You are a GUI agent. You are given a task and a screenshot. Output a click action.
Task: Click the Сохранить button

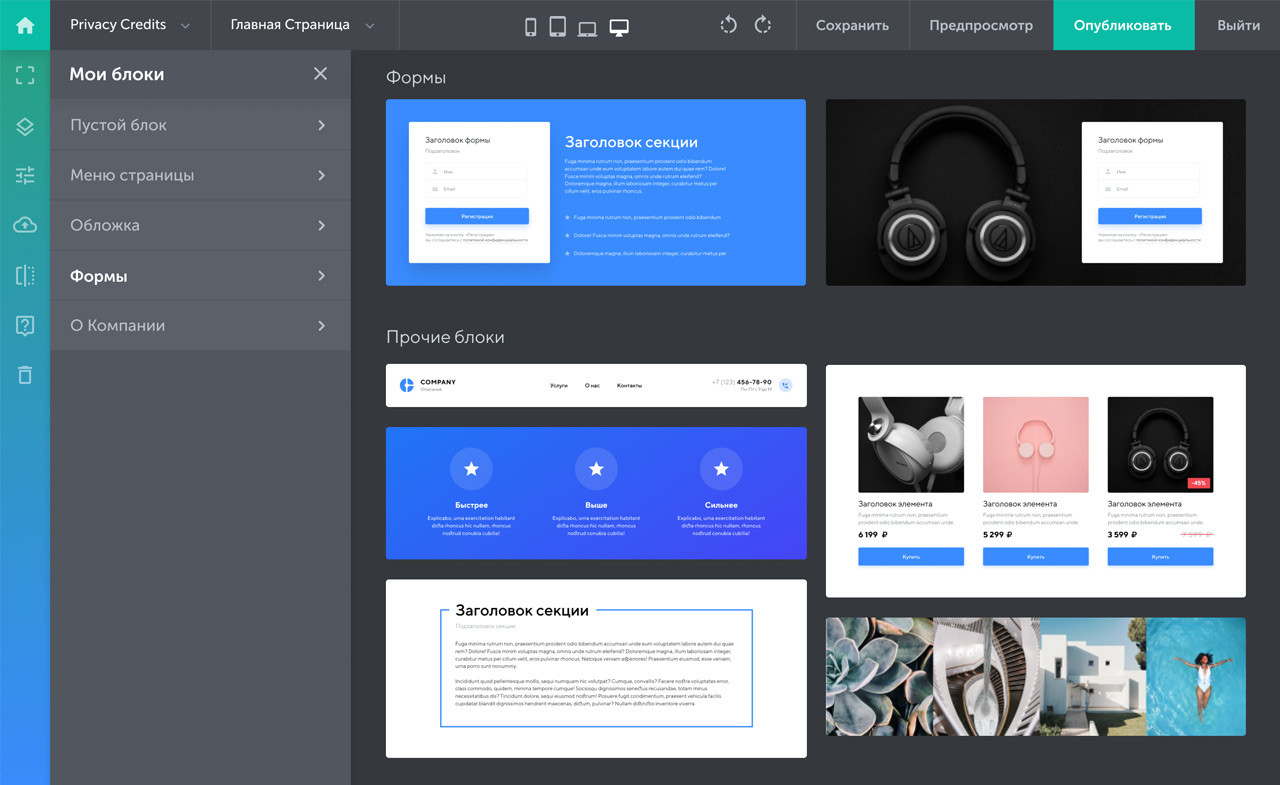coord(852,25)
